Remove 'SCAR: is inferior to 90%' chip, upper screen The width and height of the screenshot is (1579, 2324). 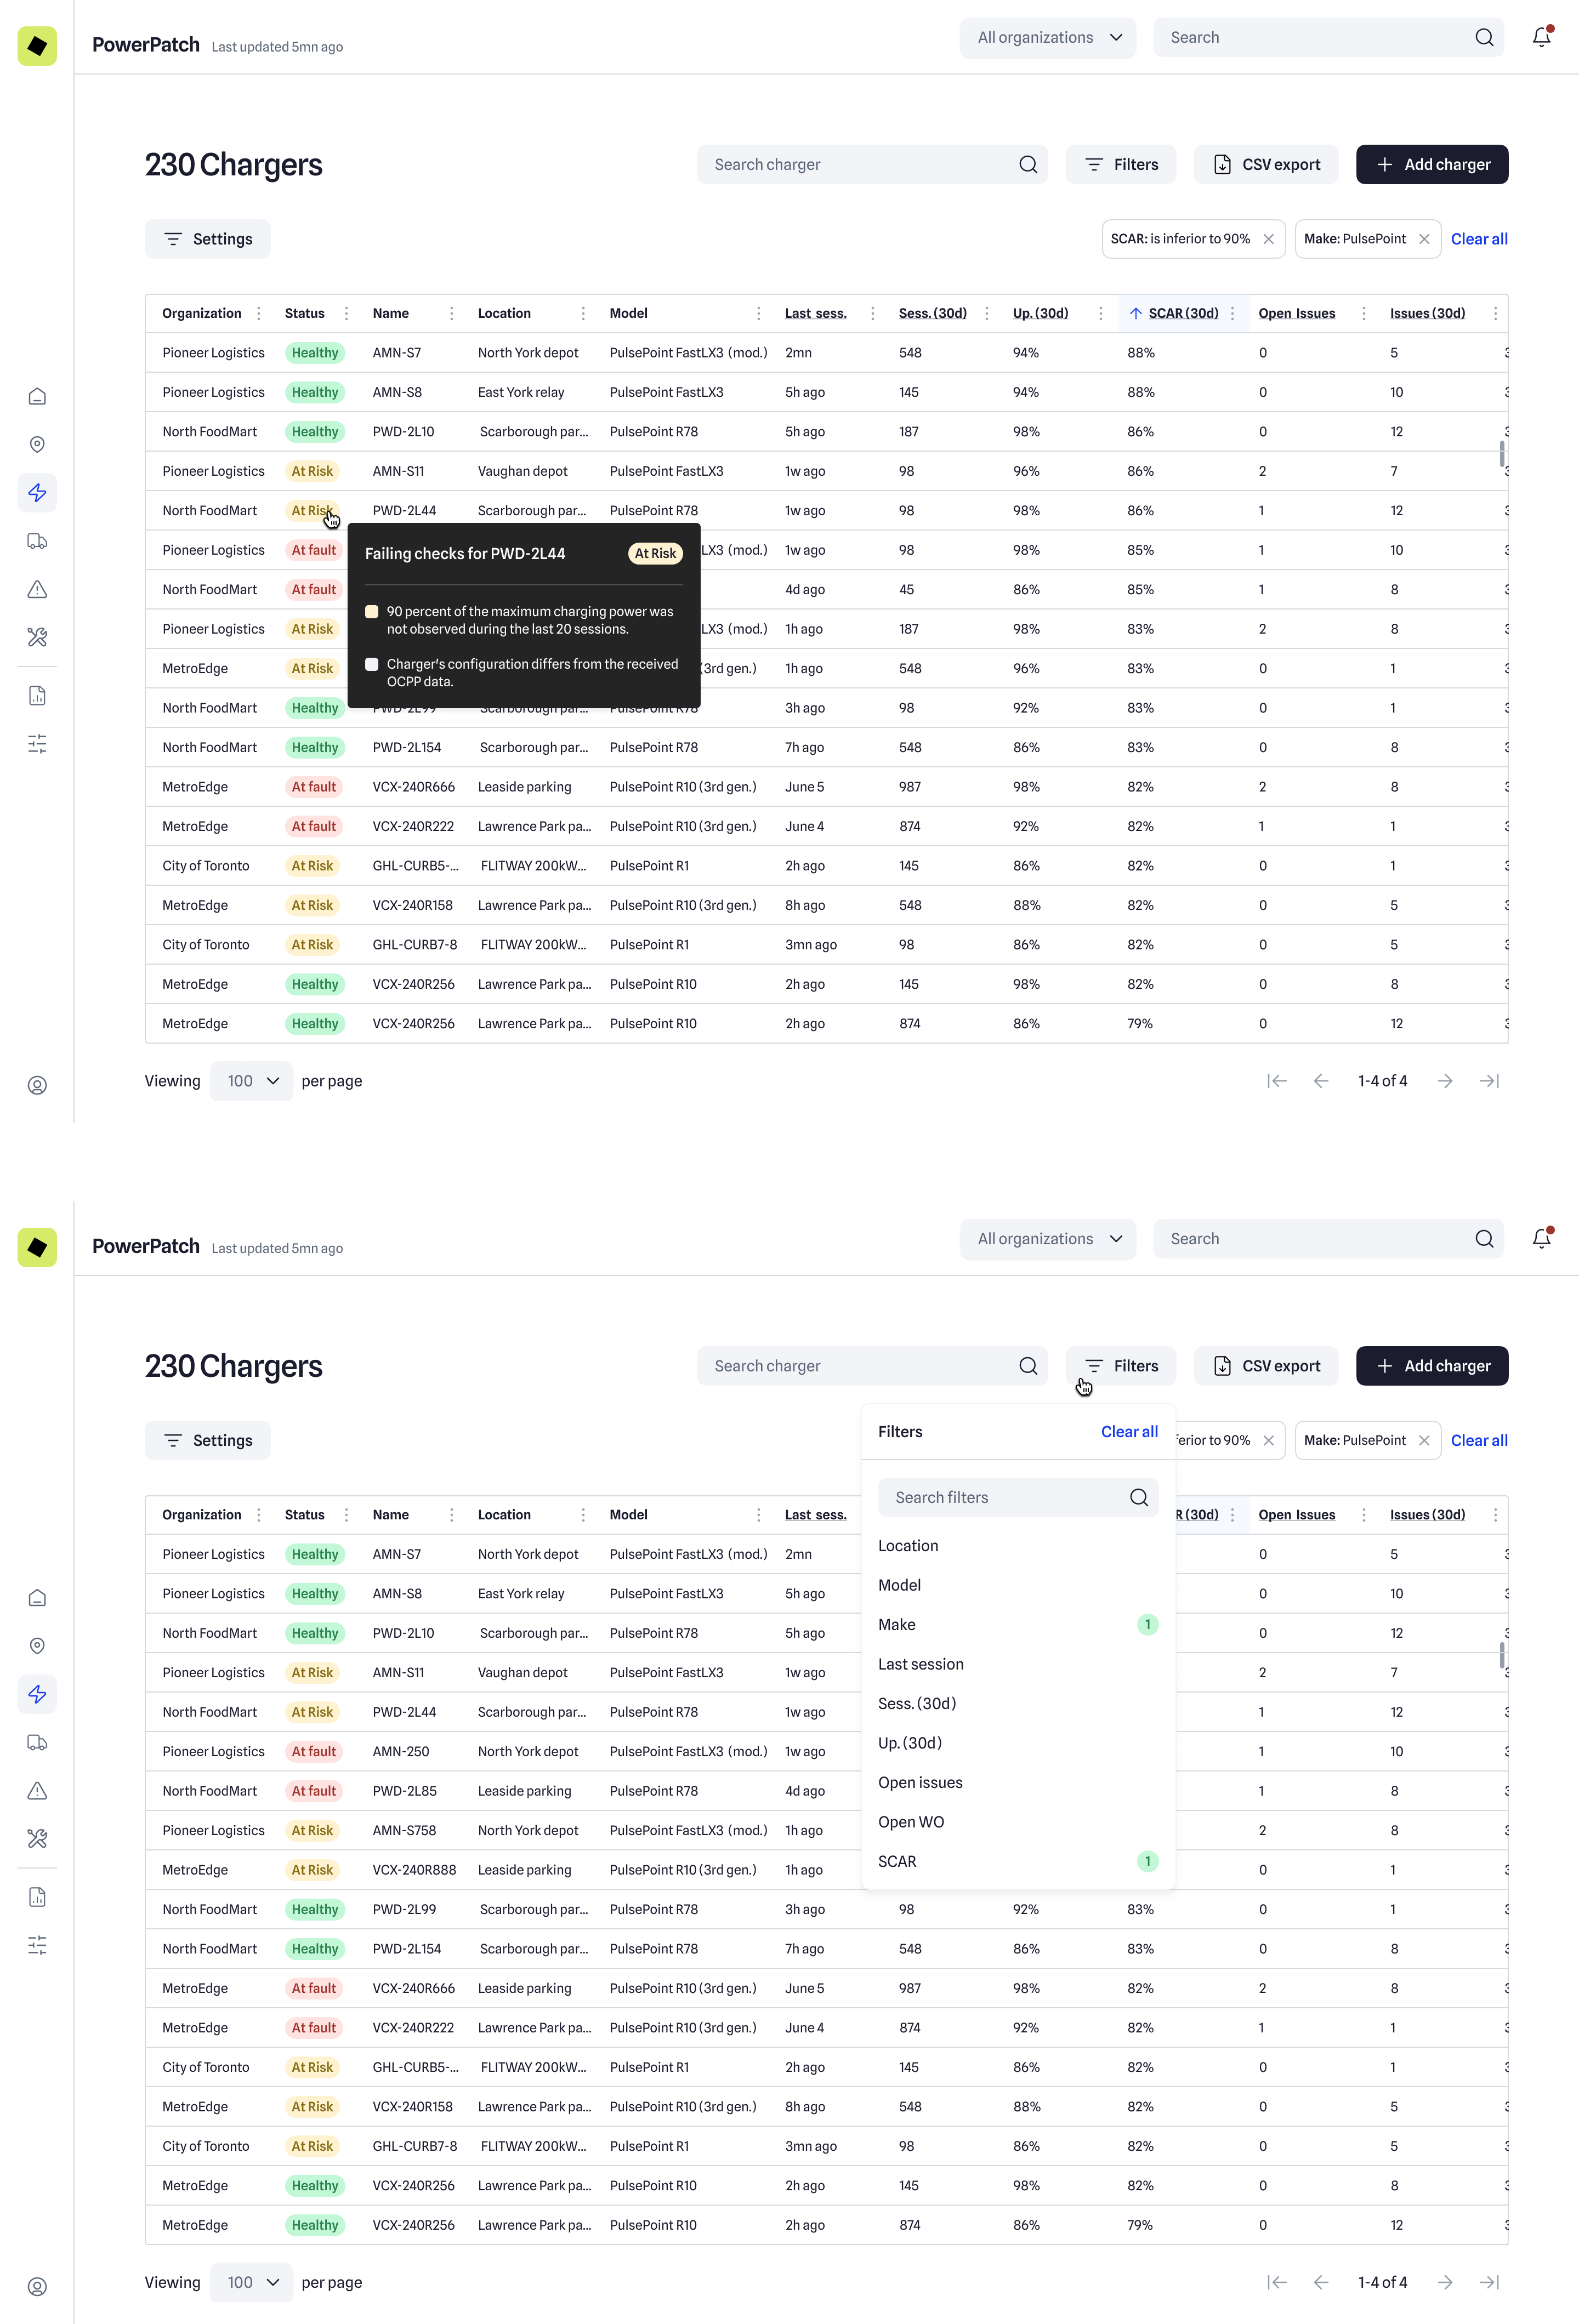(x=1268, y=239)
